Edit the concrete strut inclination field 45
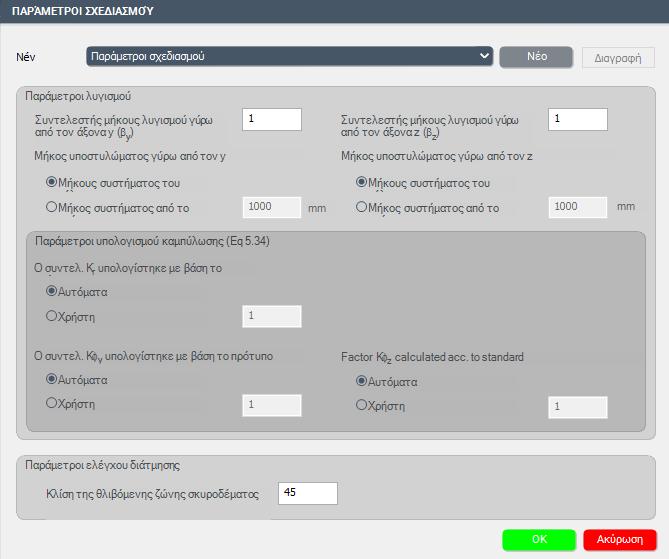The height and width of the screenshot is (559, 669). 308,493
